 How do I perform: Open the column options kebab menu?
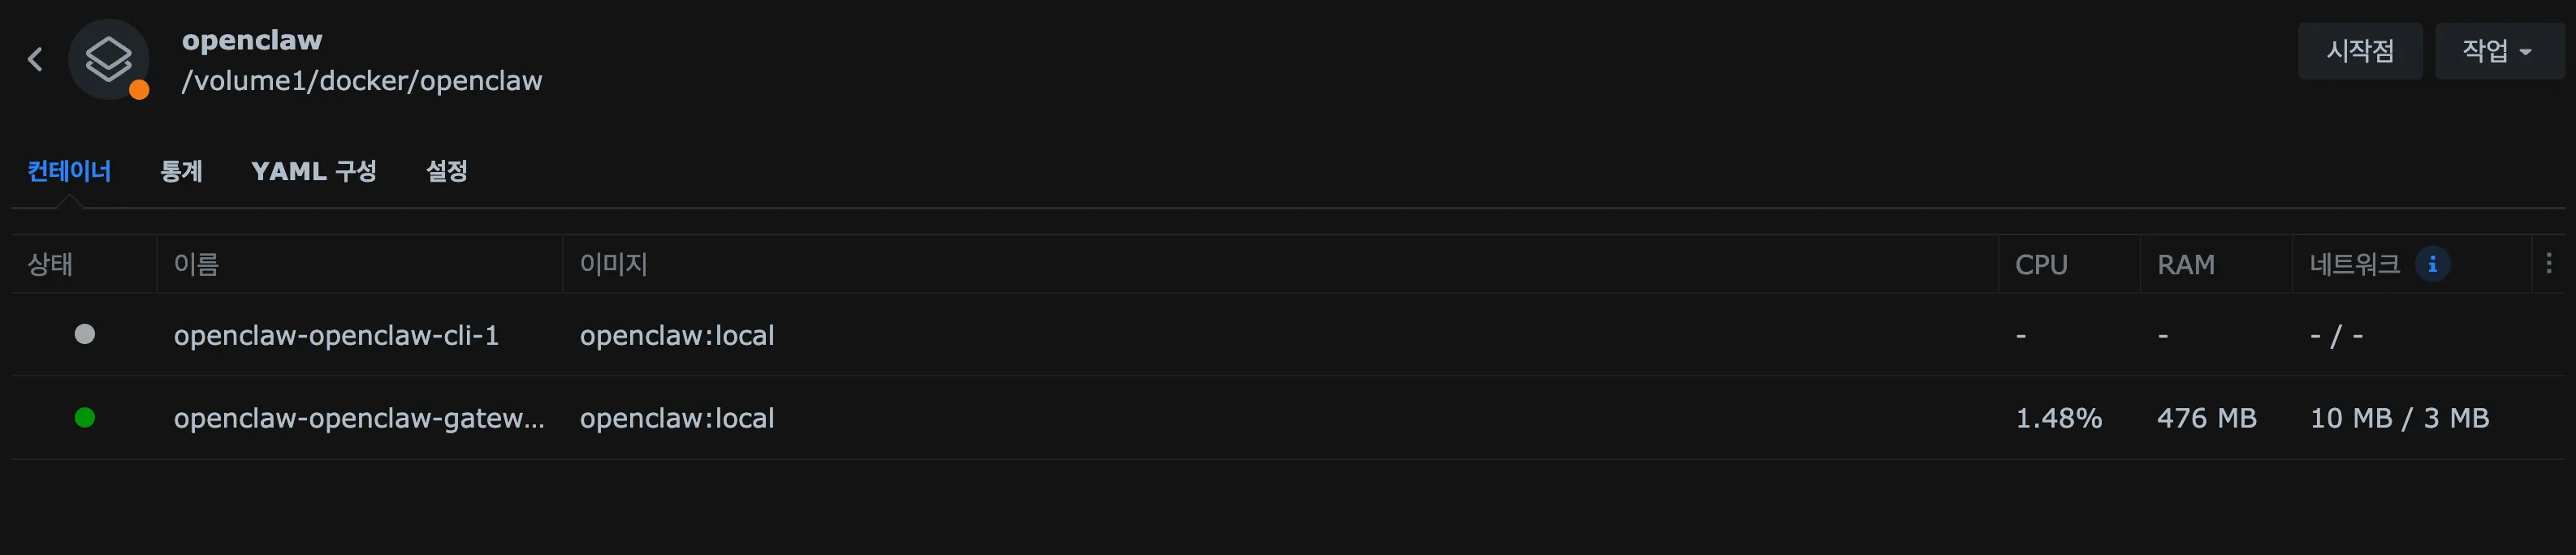tap(2548, 263)
